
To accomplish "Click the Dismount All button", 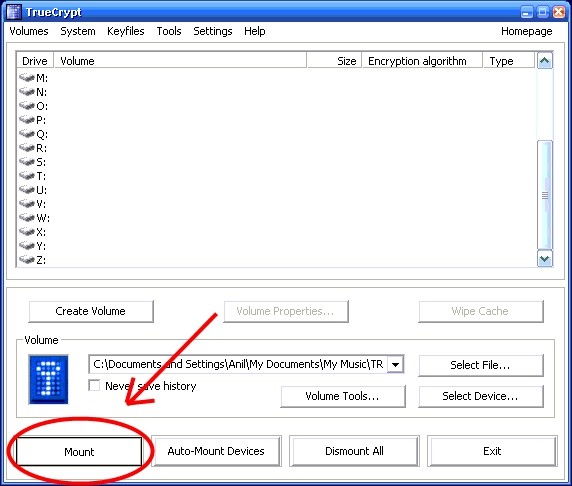I will tap(354, 451).
